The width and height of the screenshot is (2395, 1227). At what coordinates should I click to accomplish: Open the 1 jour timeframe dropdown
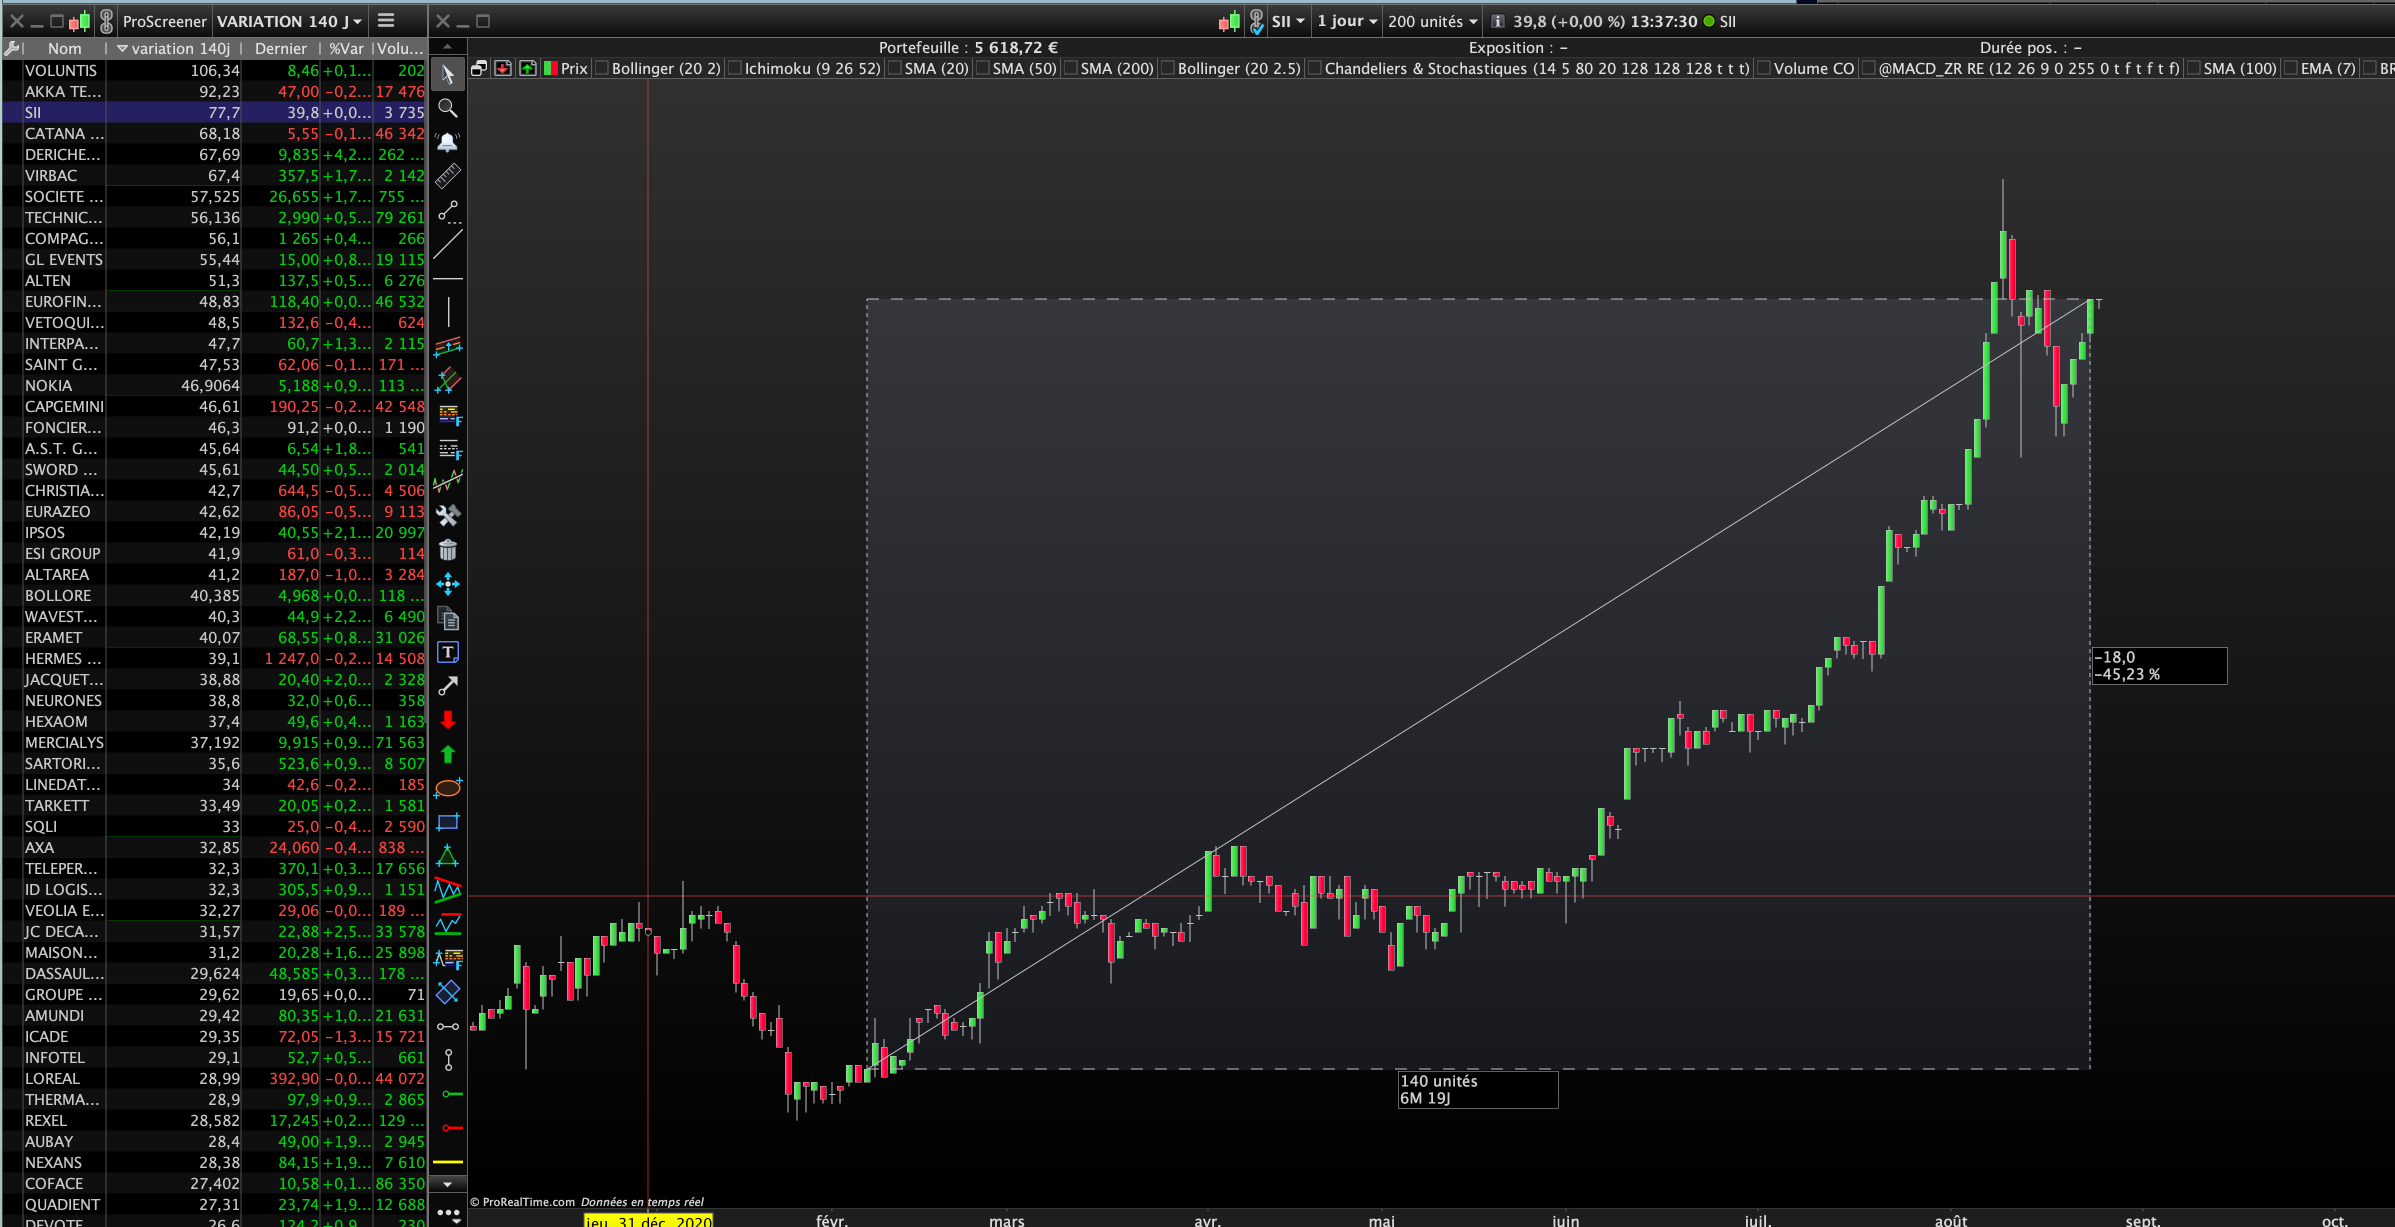1346,21
